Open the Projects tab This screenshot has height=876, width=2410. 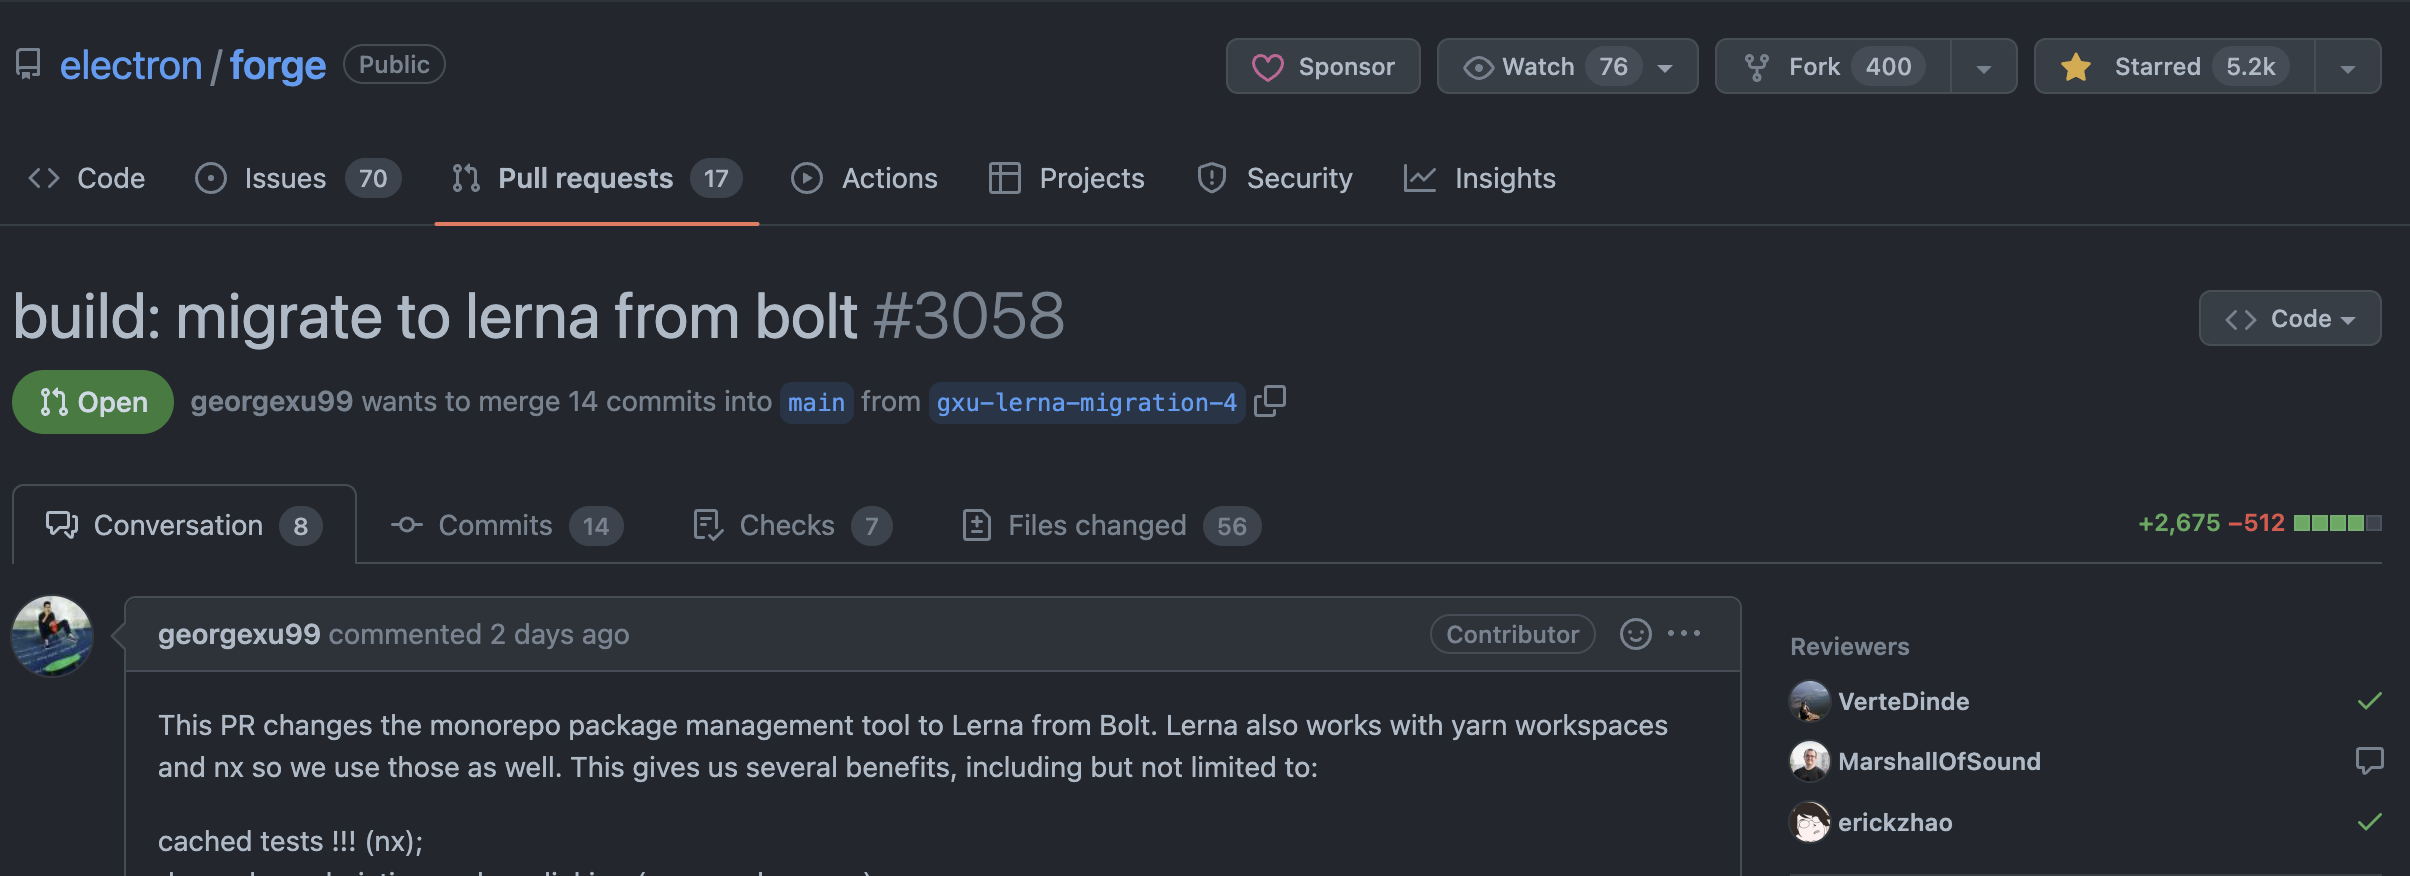pos(1066,178)
